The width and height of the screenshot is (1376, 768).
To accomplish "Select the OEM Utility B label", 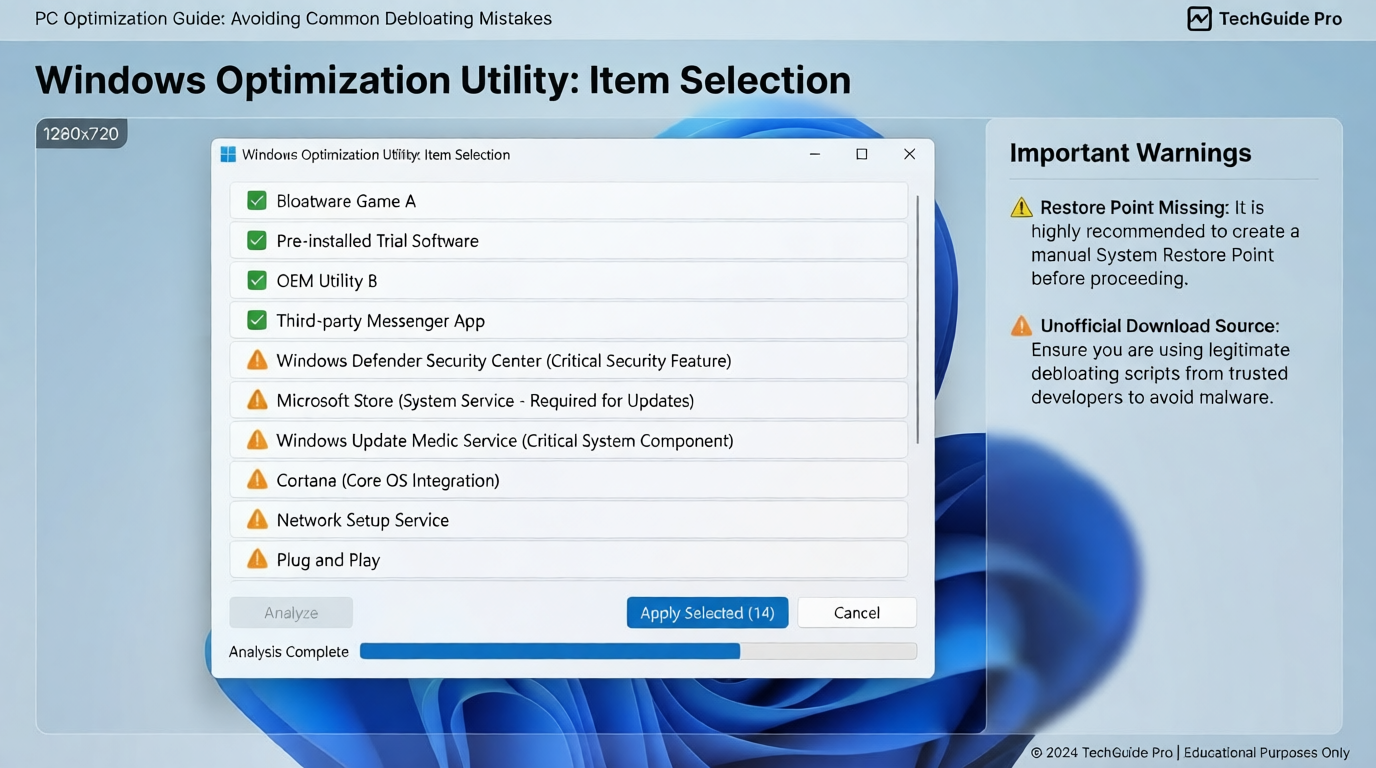I will [x=327, y=281].
